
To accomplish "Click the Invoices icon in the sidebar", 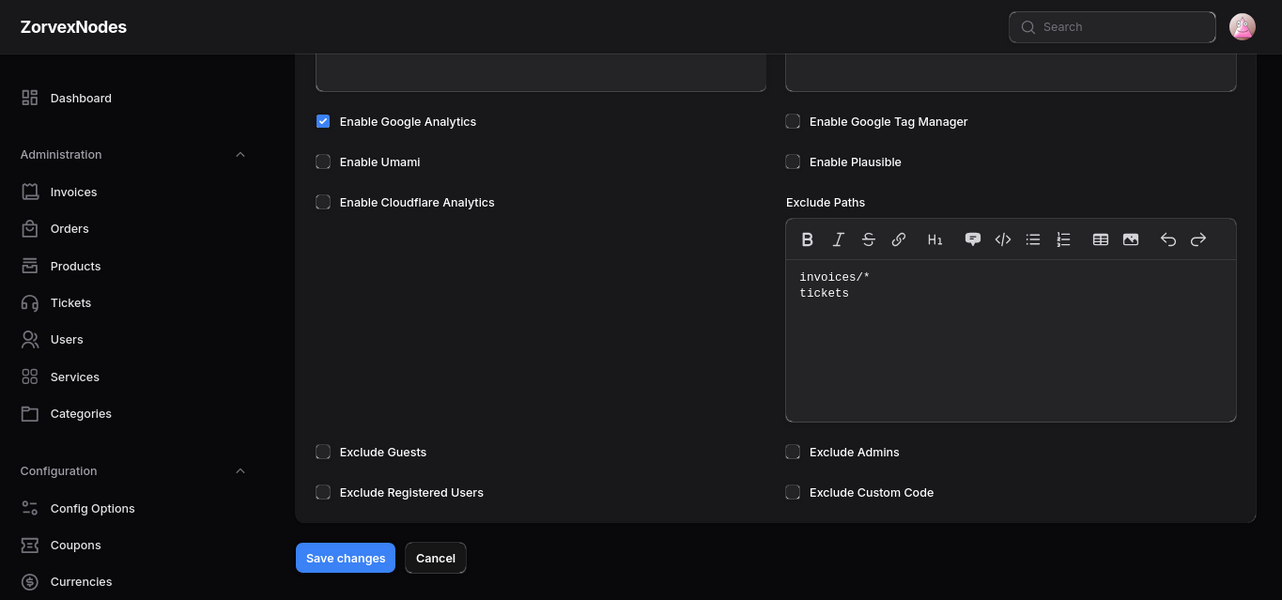I will click(30, 192).
